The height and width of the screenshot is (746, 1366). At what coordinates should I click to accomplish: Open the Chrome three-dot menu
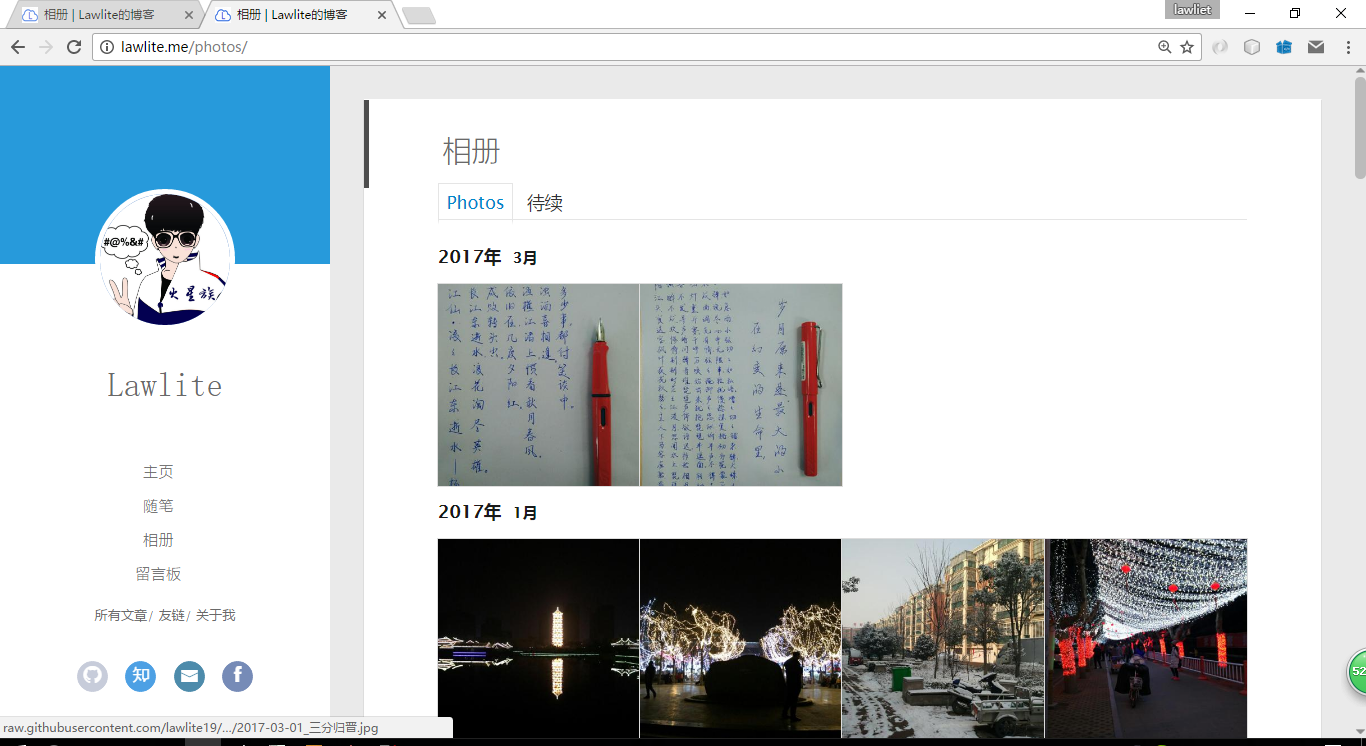pos(1348,47)
